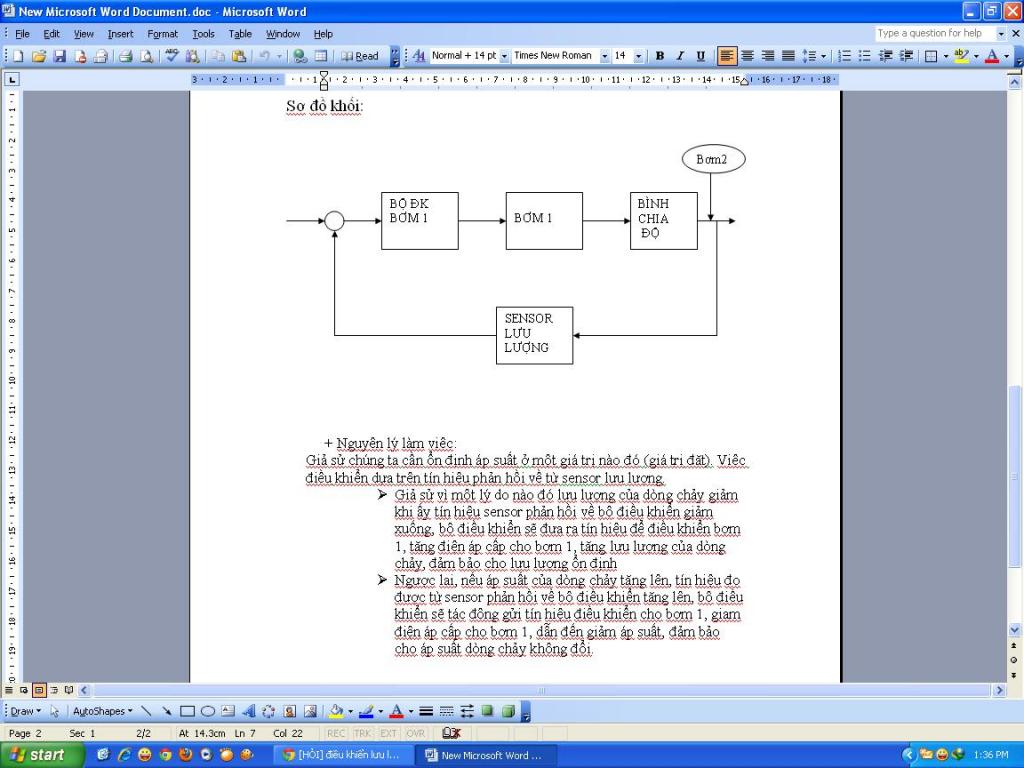Click the Open folder icon

[39, 56]
